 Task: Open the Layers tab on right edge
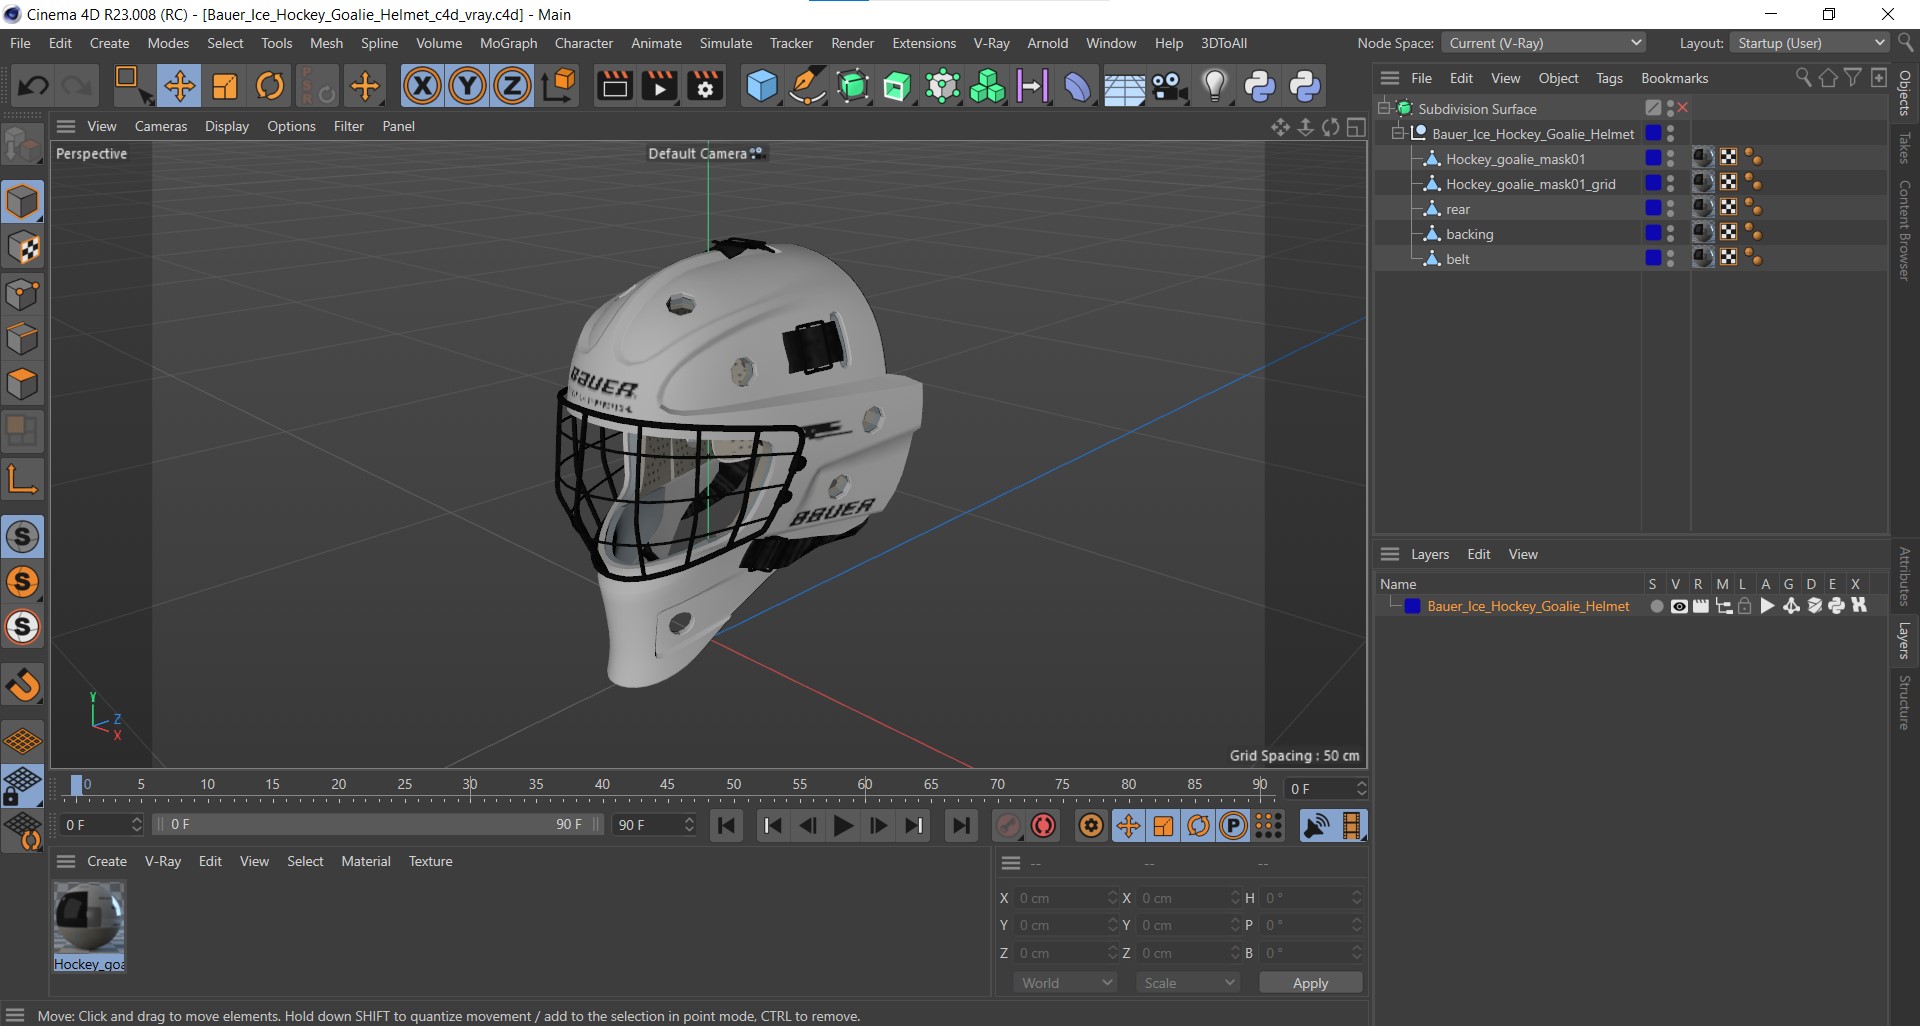[1904, 640]
